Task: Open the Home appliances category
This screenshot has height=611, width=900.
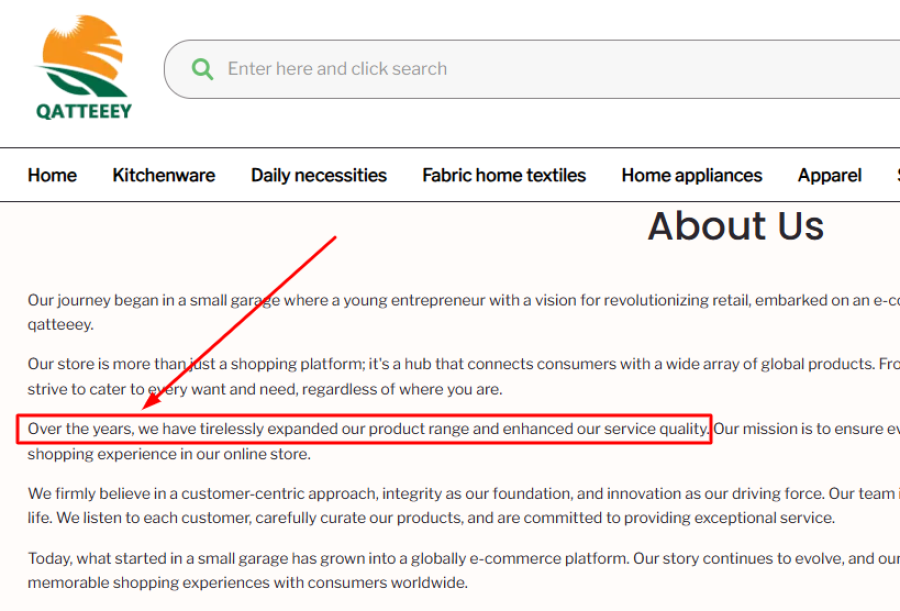Action: coord(691,175)
